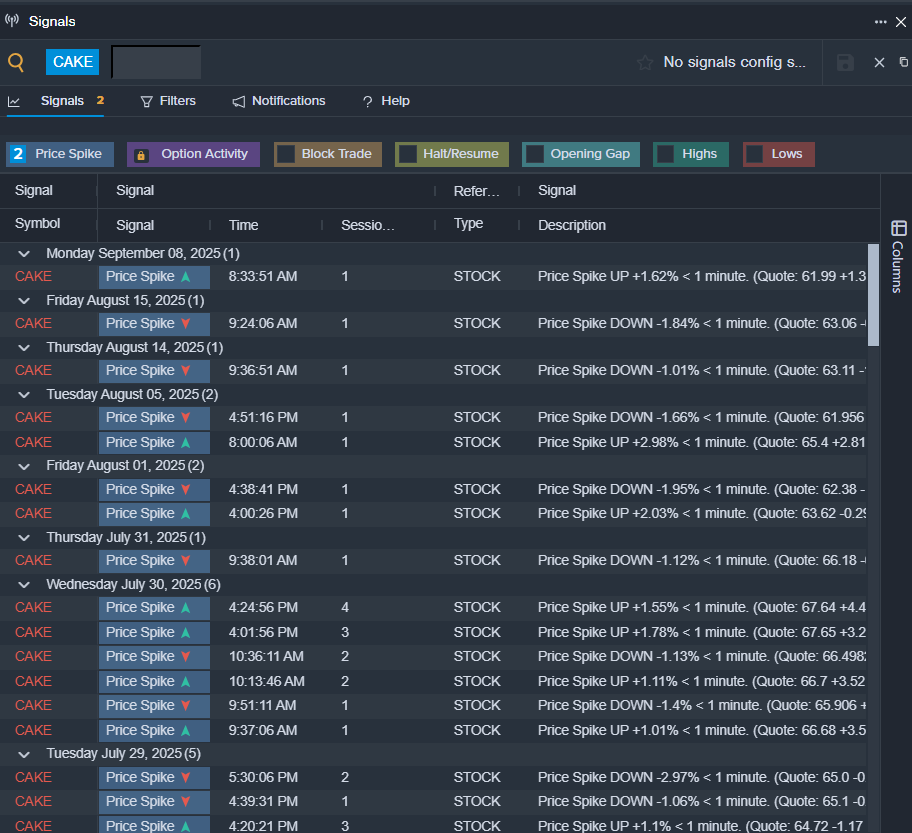Open the Notifications tab
The image size is (912, 833).
coord(279,101)
